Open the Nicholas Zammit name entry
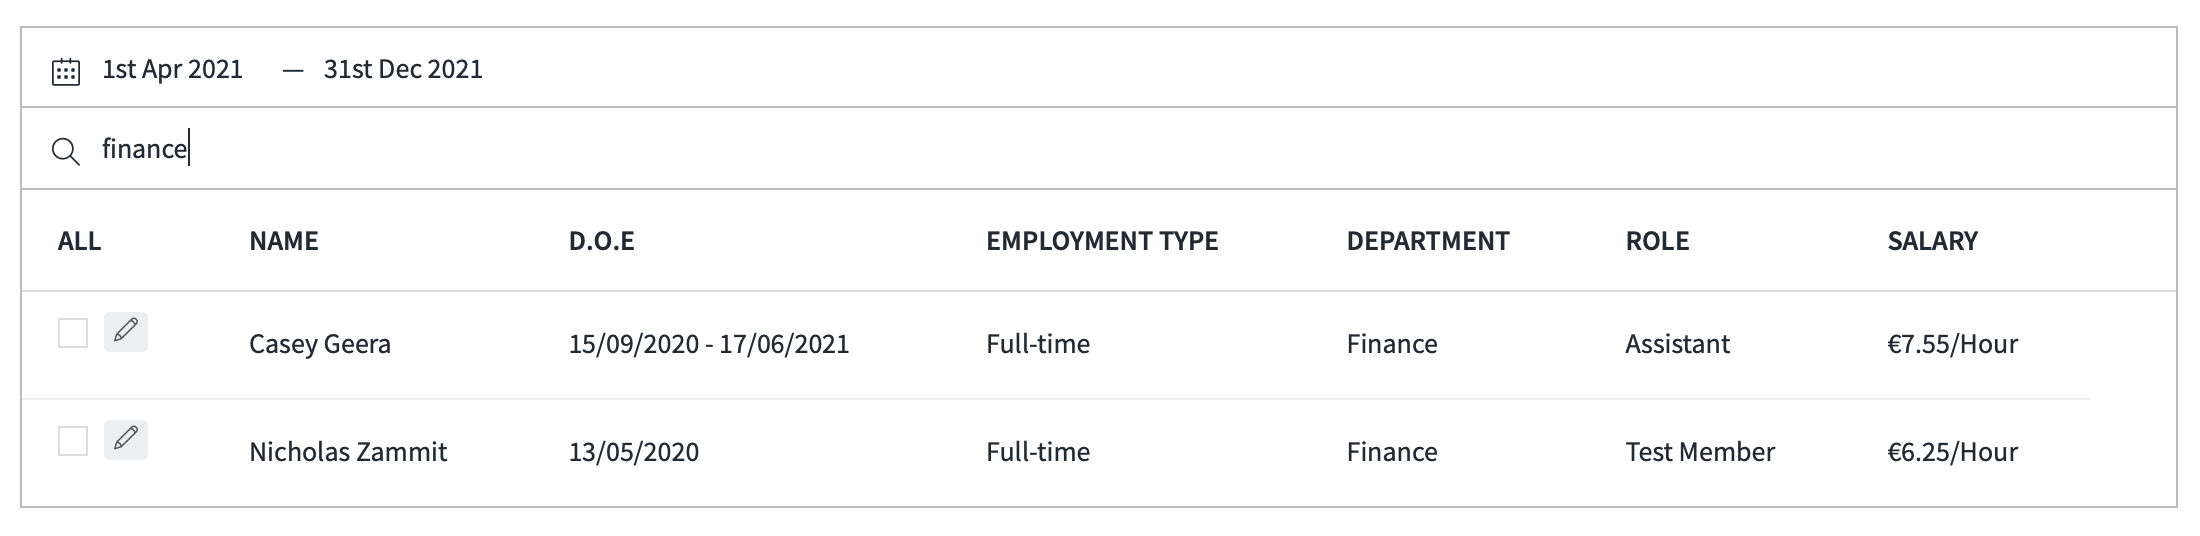This screenshot has width=2200, height=536. pyautogui.click(x=348, y=452)
